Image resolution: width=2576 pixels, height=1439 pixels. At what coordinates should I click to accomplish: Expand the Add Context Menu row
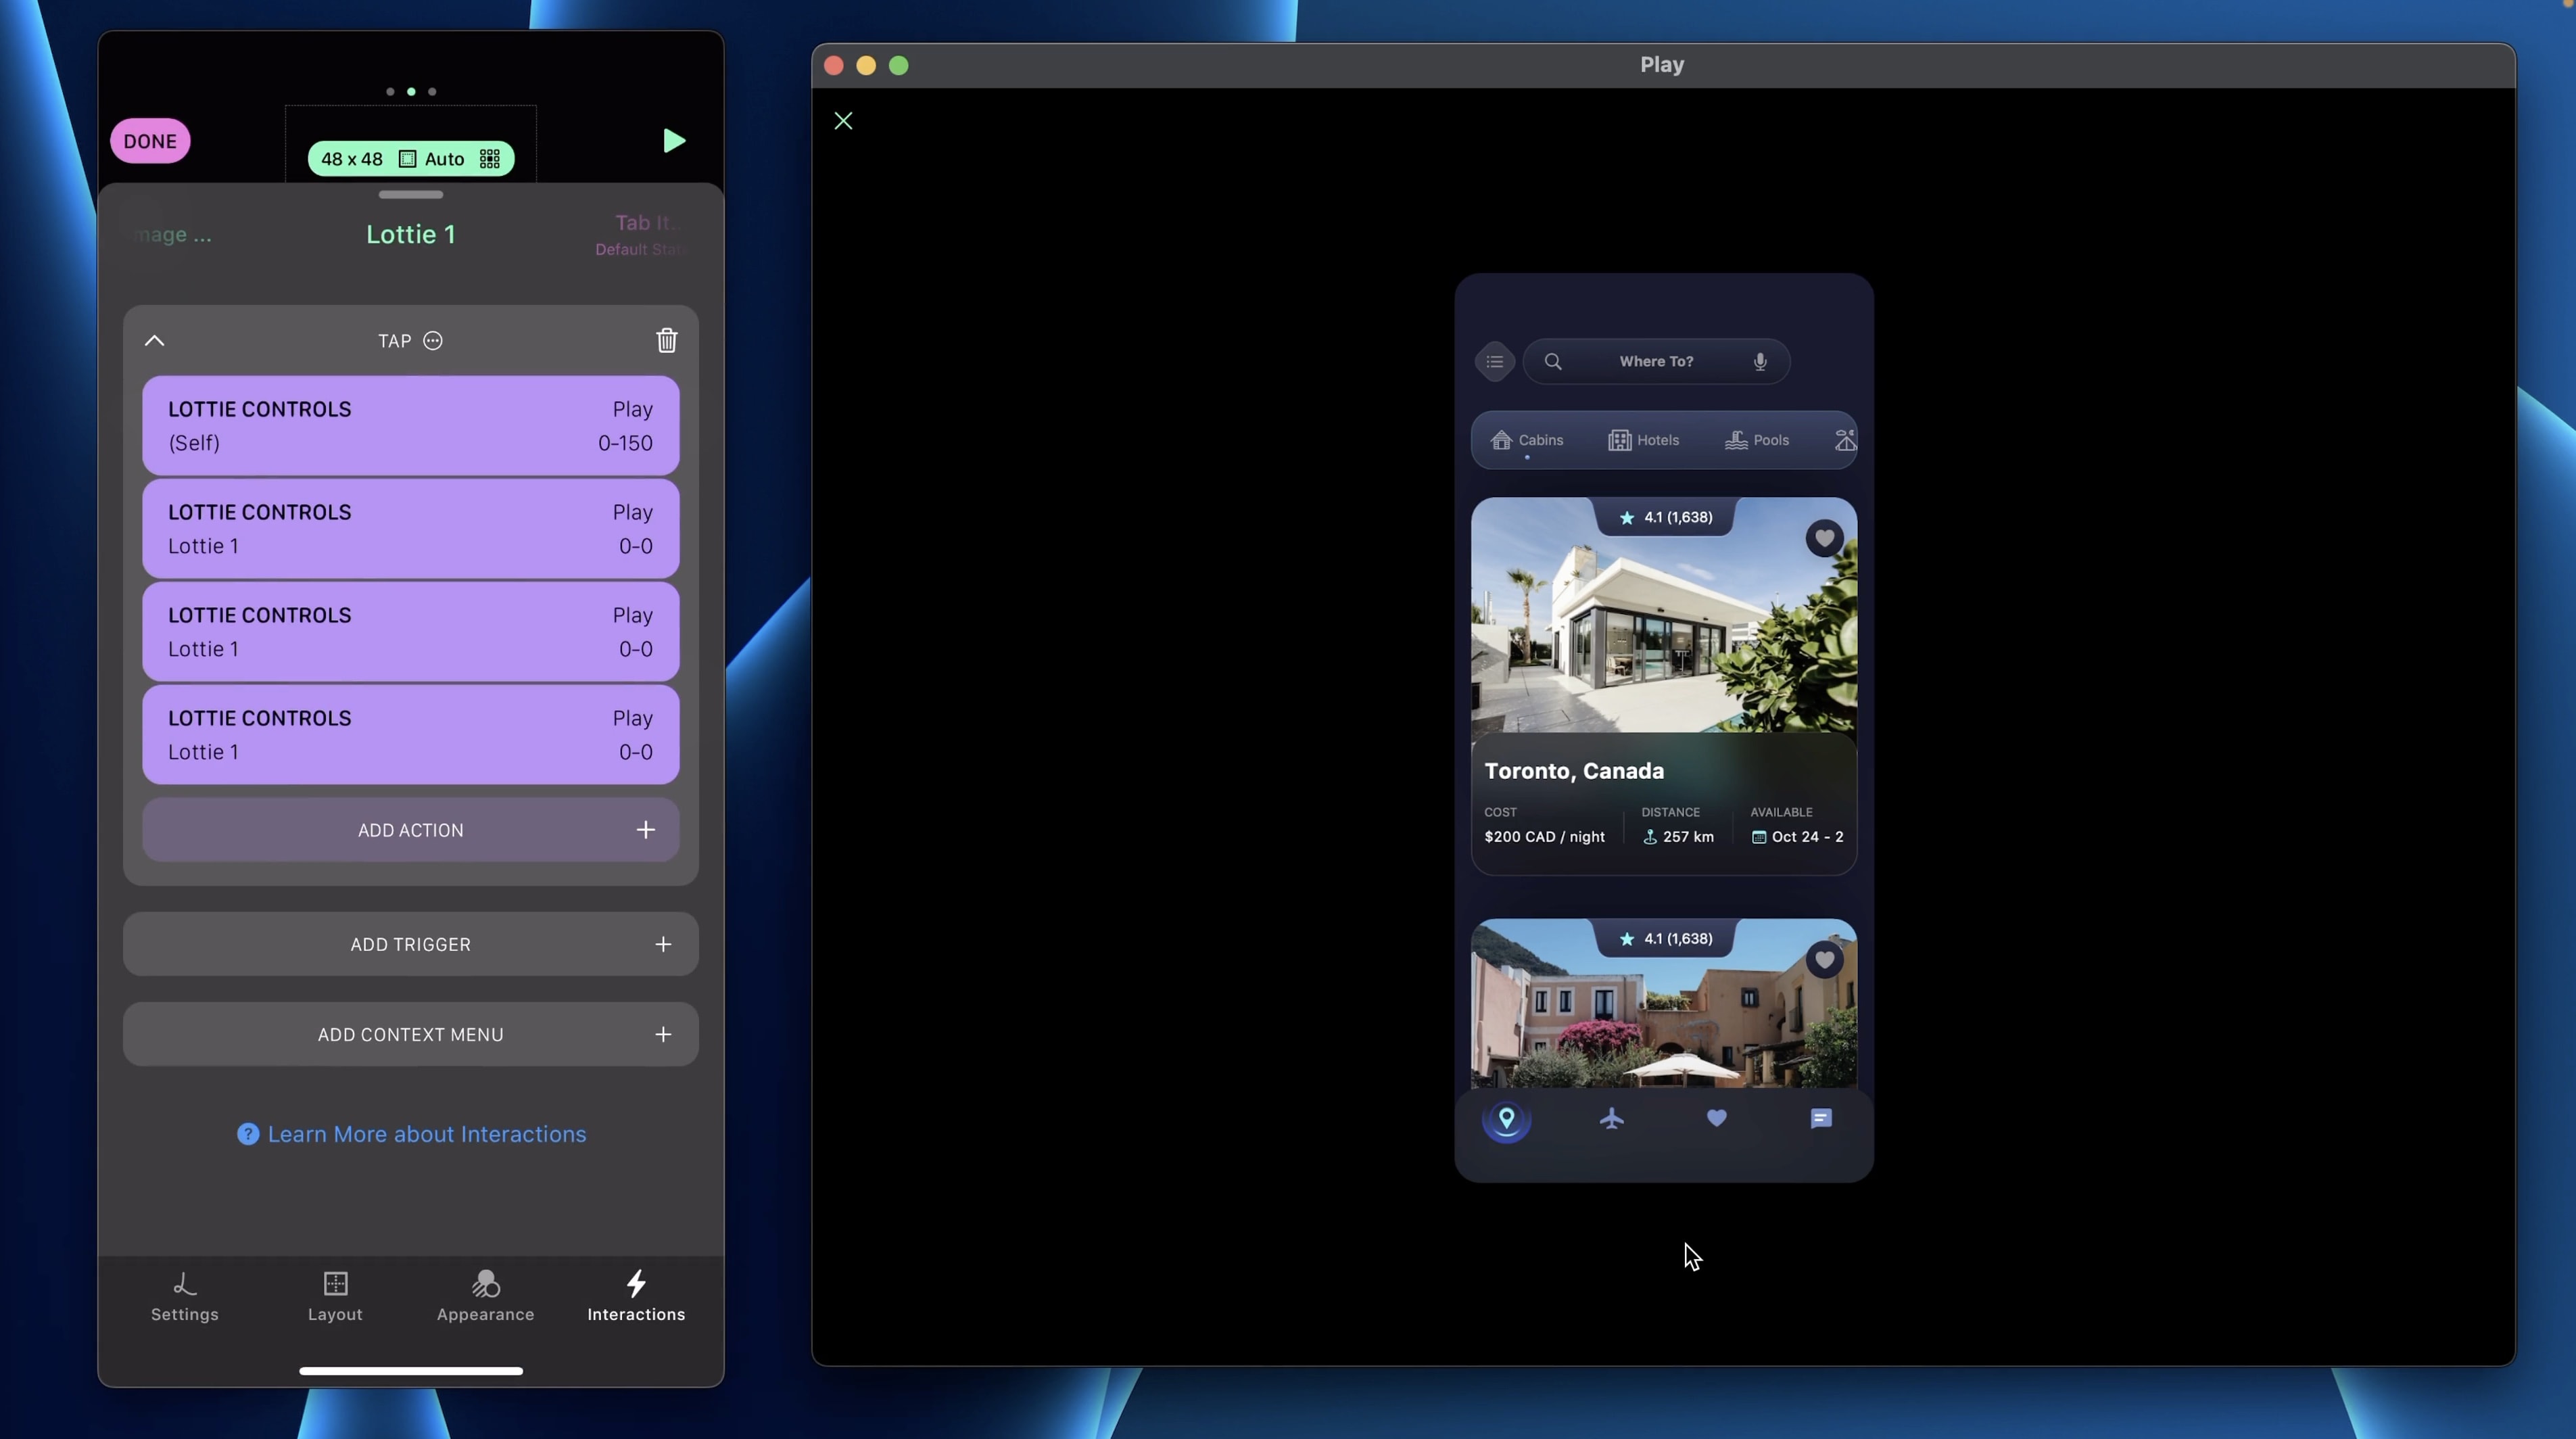tap(411, 1034)
